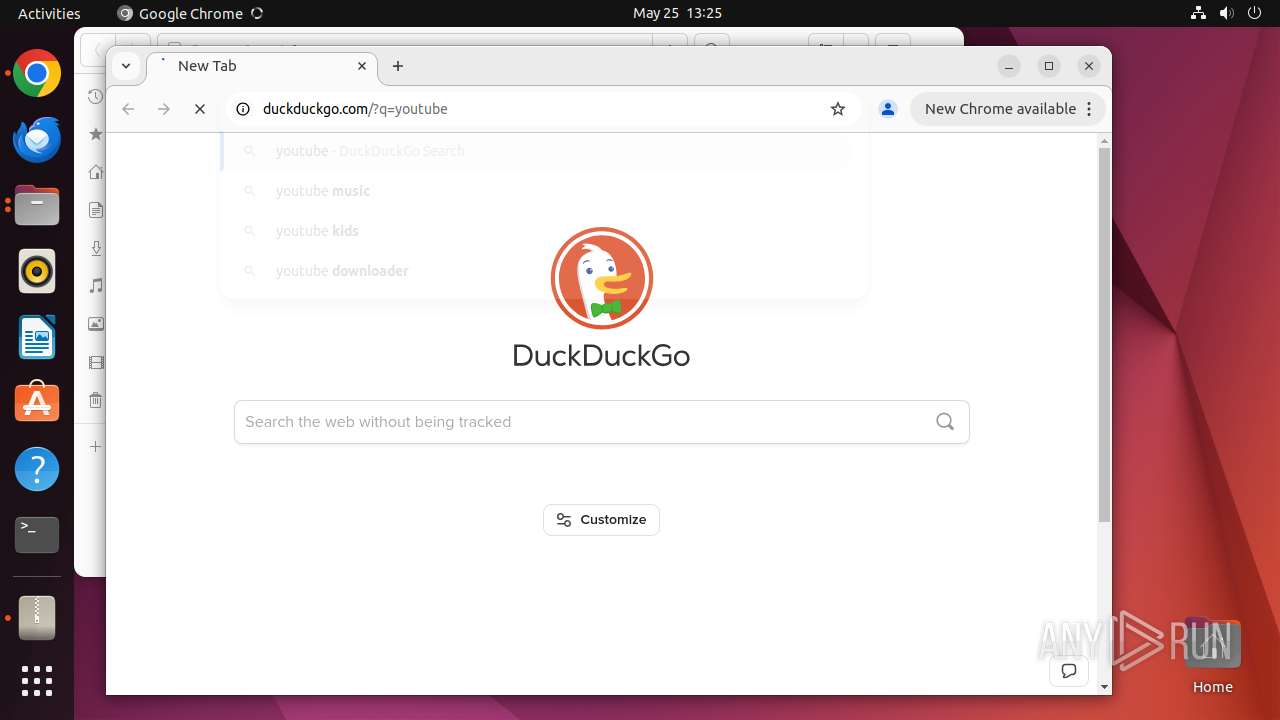Open Trash in Files sidebar
The image size is (1280, 720).
(96, 400)
